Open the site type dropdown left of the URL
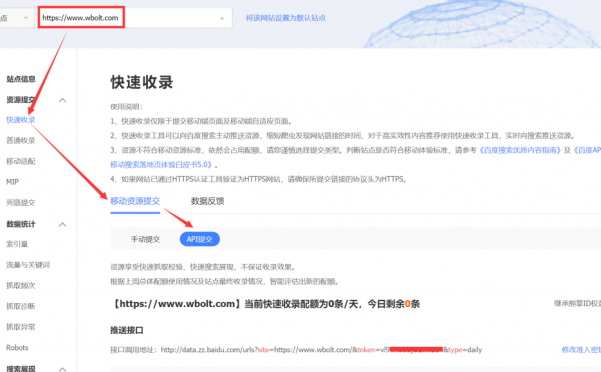Screen dimensions: 601x372 tap(16, 18)
